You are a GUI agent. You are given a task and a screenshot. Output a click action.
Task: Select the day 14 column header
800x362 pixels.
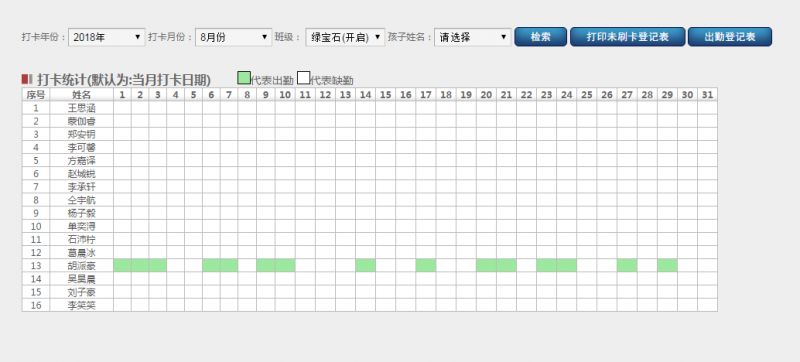365,94
